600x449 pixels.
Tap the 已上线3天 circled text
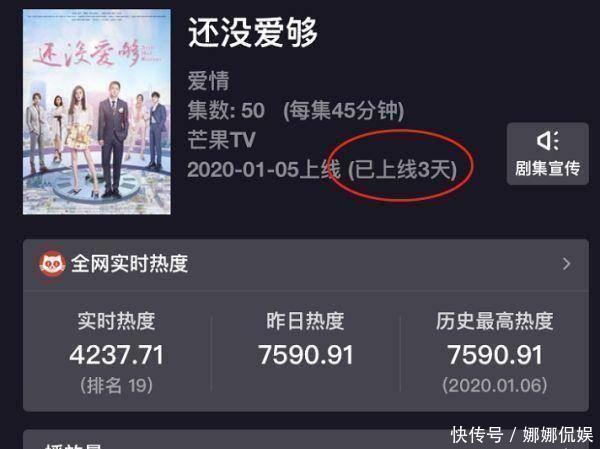403,170
